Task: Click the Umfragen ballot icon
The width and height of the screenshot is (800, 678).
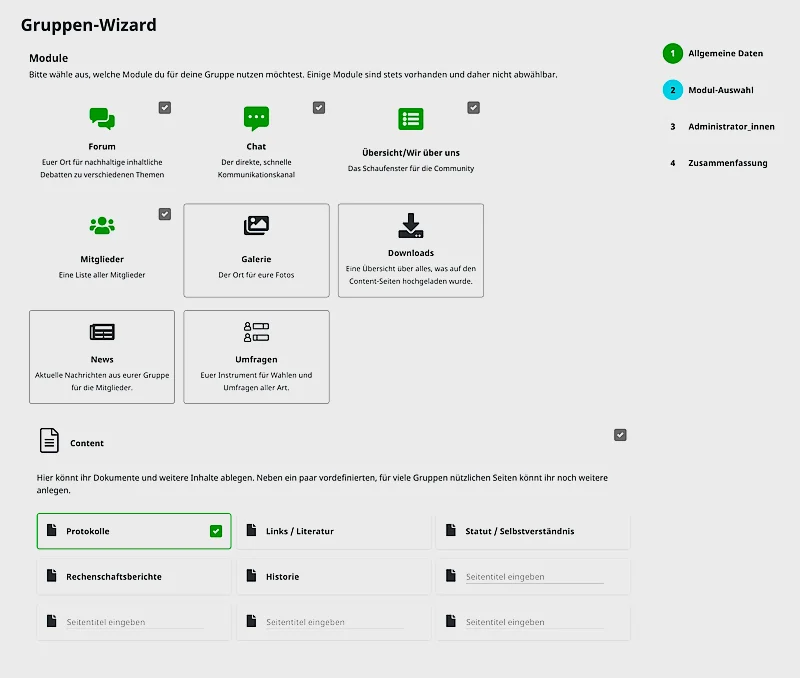Action: click(256, 332)
